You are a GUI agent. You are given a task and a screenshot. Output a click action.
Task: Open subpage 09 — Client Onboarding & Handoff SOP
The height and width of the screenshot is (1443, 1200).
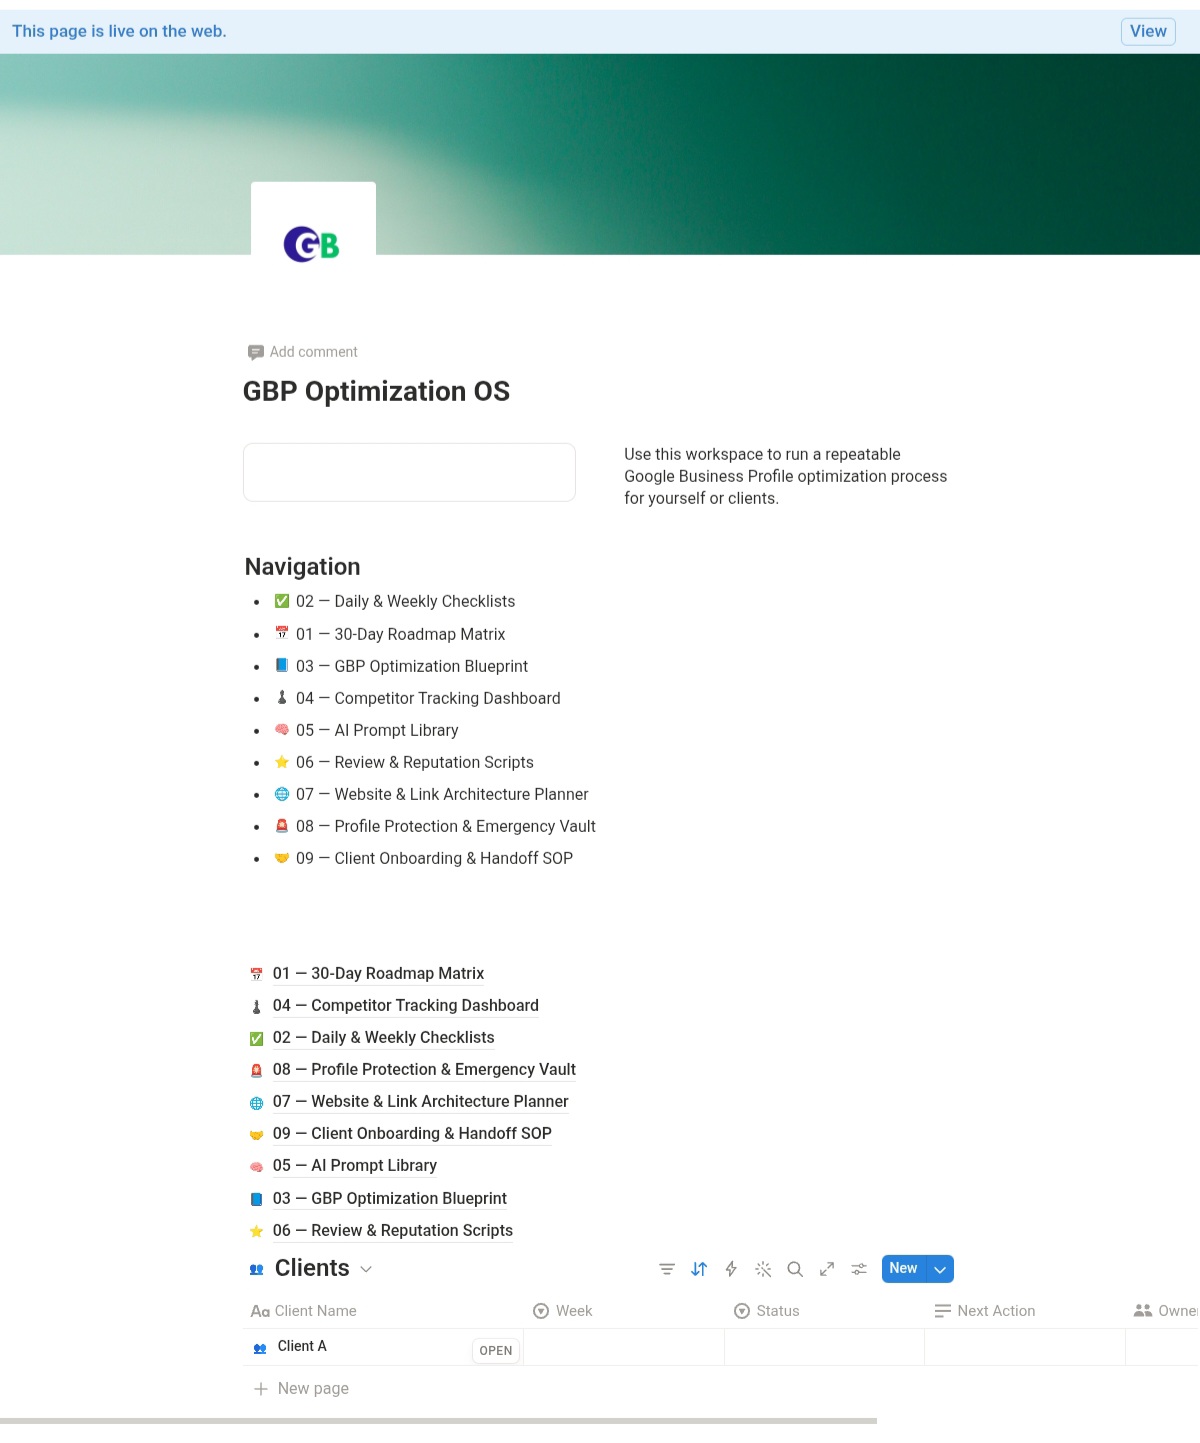click(412, 1134)
